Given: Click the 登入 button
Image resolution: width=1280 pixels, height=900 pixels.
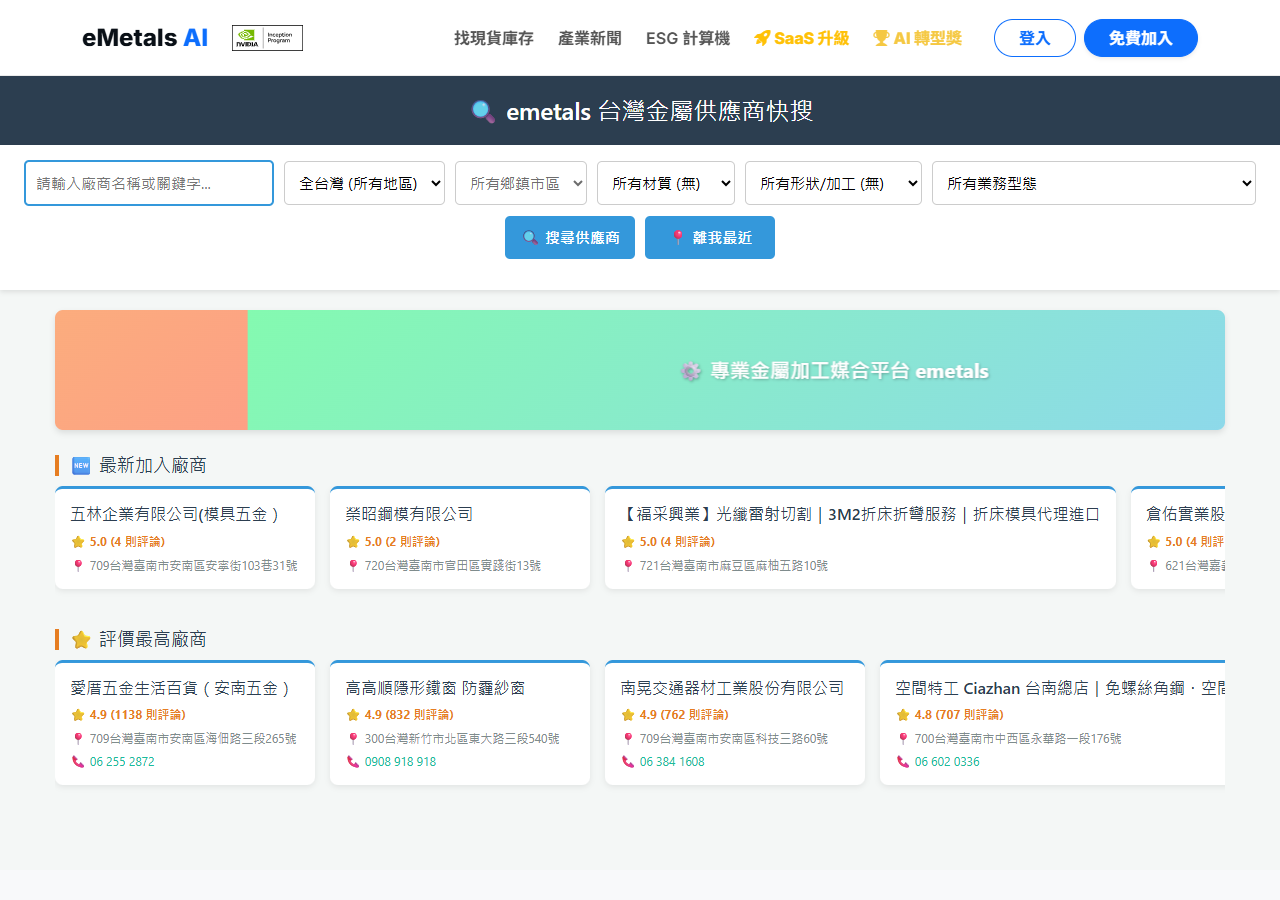Looking at the screenshot, I should click(1035, 38).
